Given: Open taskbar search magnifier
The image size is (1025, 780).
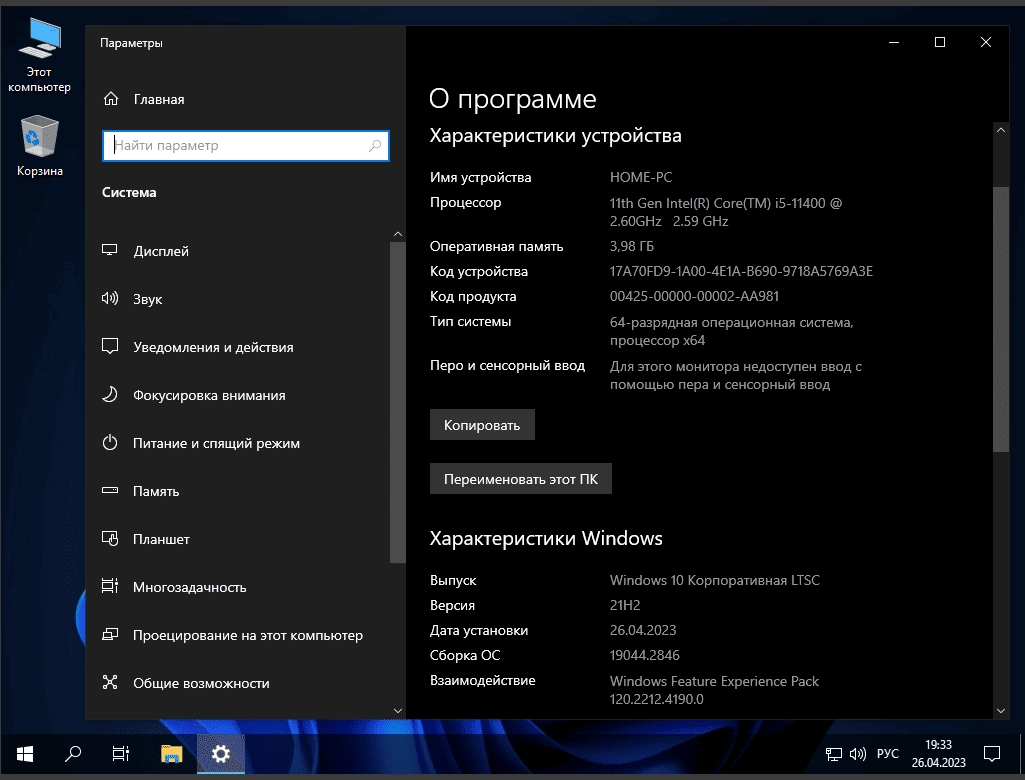Looking at the screenshot, I should 73,754.
